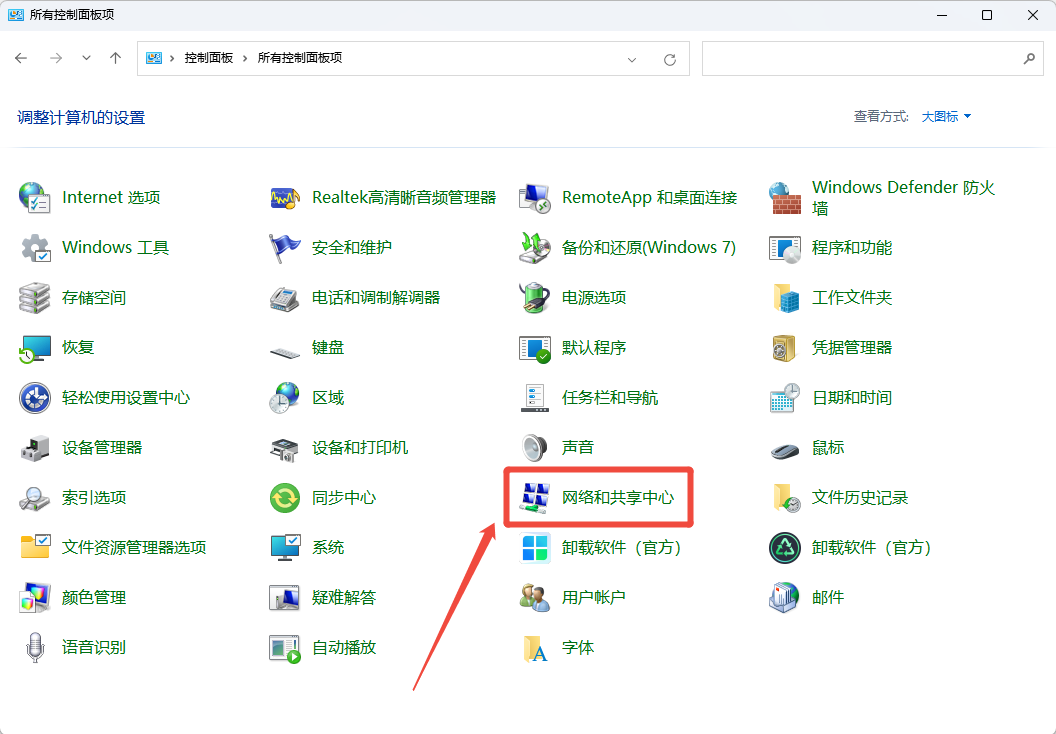Click the 自动播放 icon
The height and width of the screenshot is (734, 1056).
tap(284, 648)
